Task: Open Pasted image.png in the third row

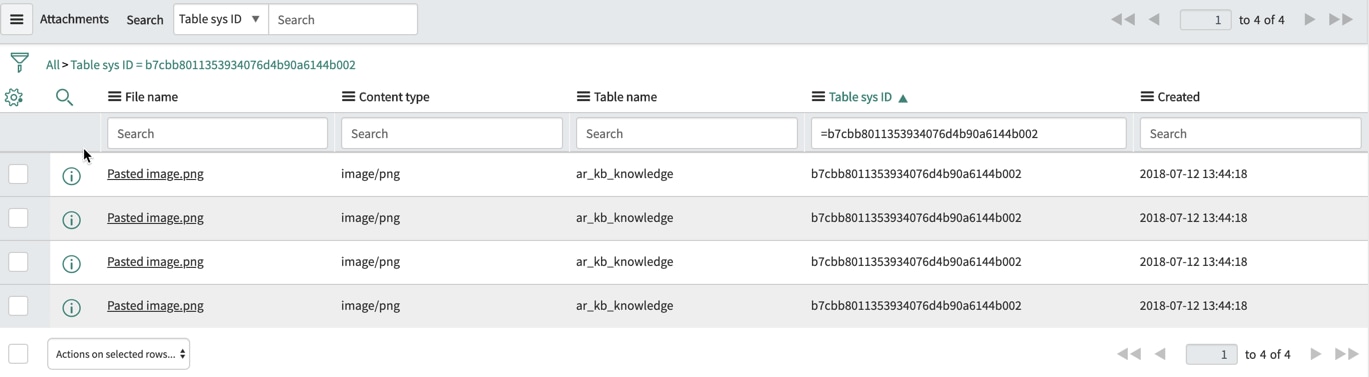Action: [x=155, y=262]
